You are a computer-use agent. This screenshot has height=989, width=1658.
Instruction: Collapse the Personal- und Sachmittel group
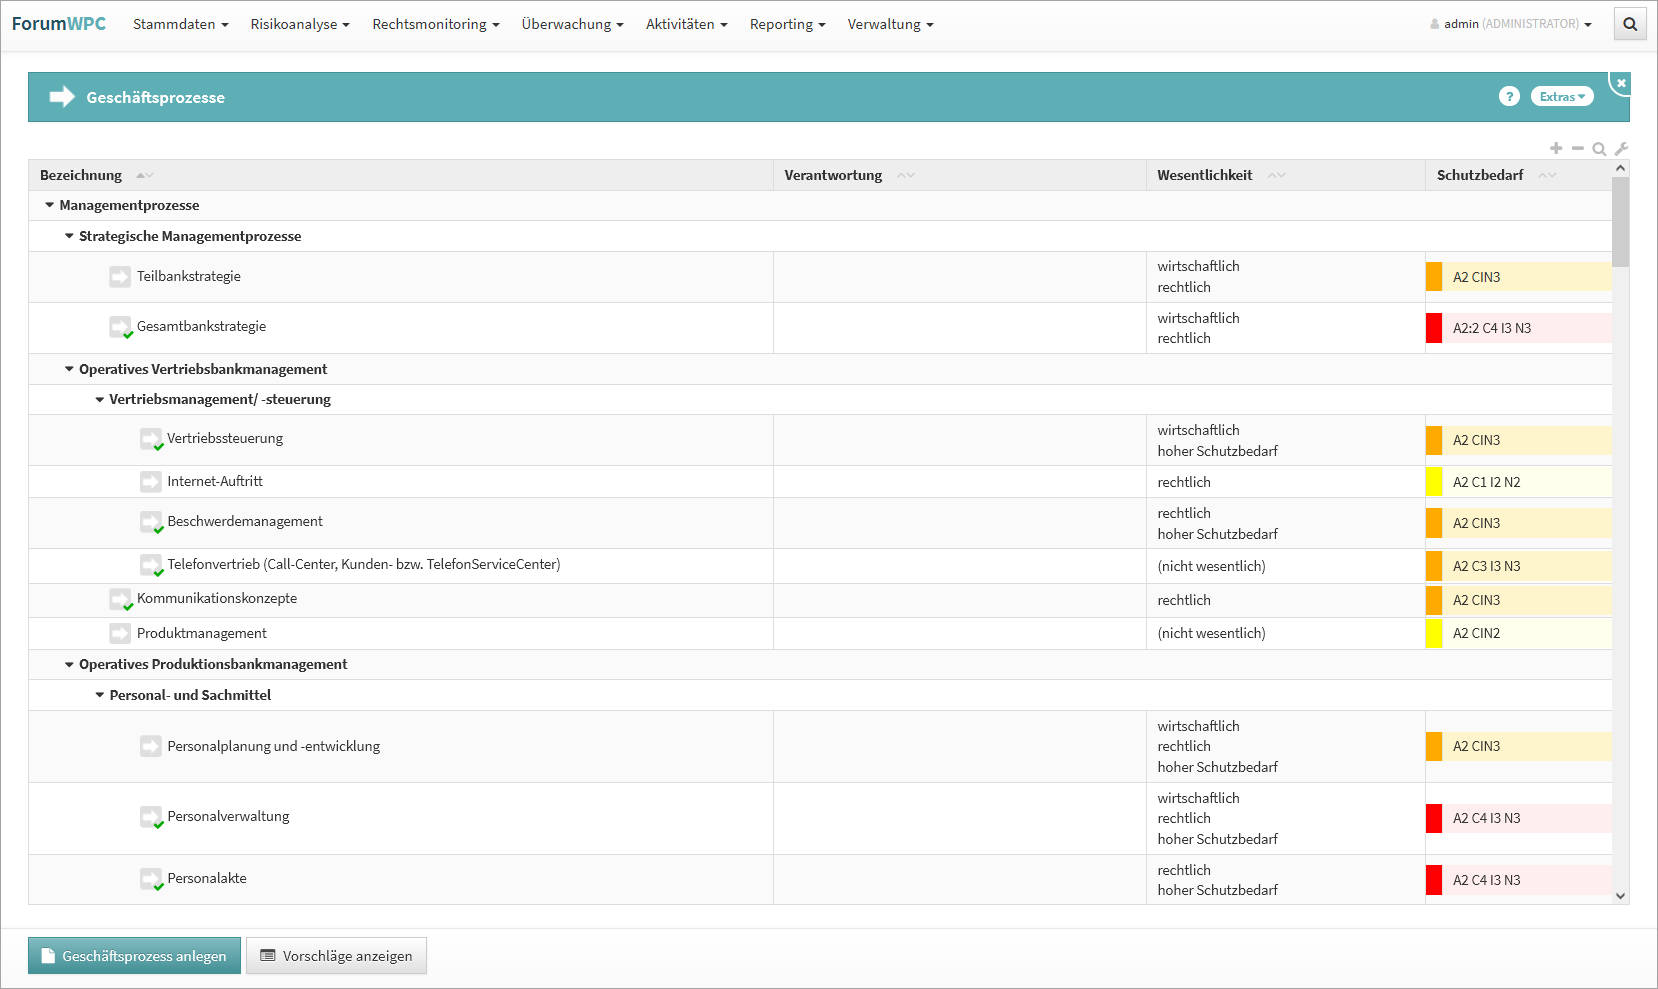(99, 695)
